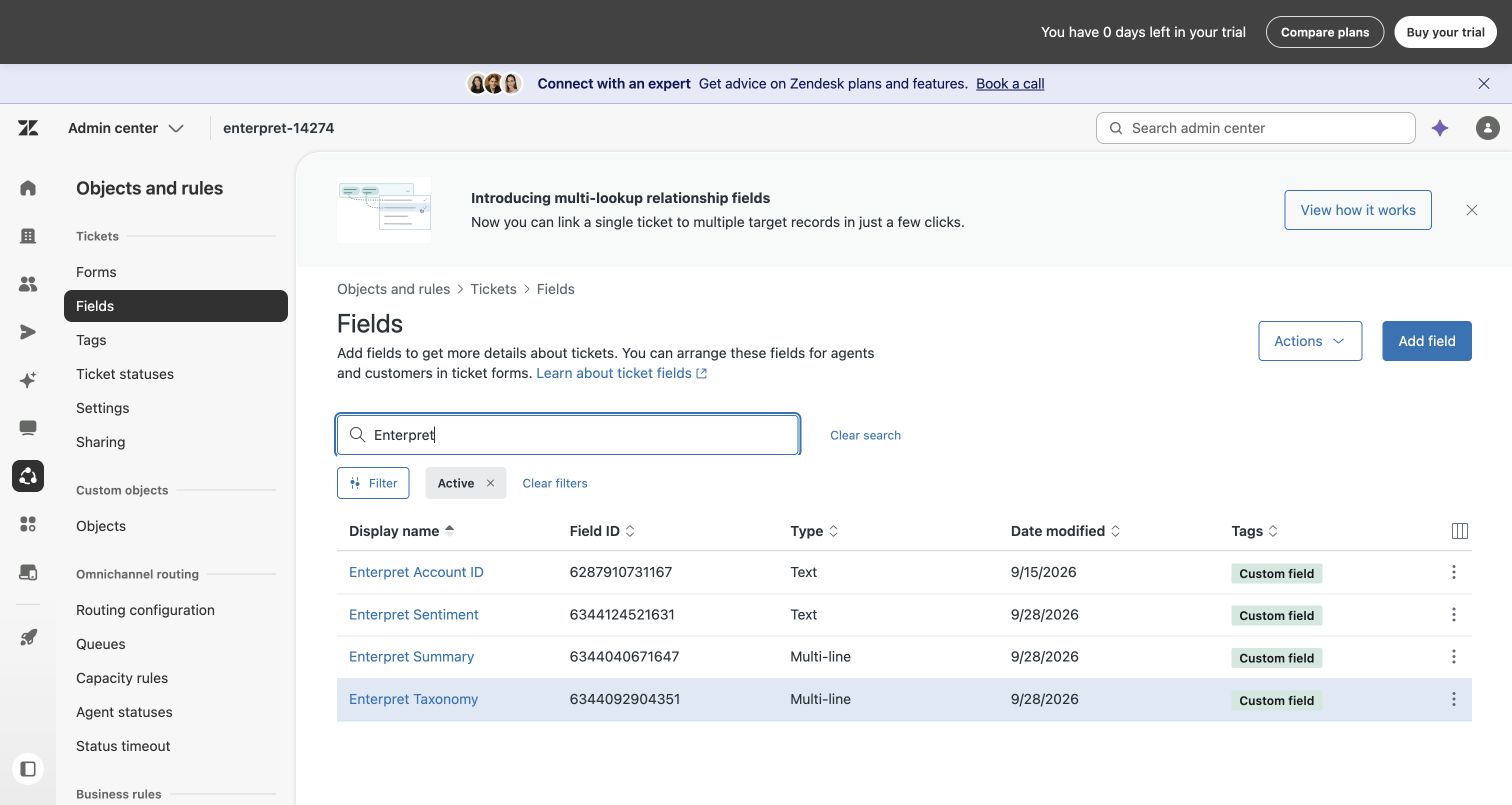Click the multi-lookup illustration thumbnail
This screenshot has height=805, width=1512.
384,210
